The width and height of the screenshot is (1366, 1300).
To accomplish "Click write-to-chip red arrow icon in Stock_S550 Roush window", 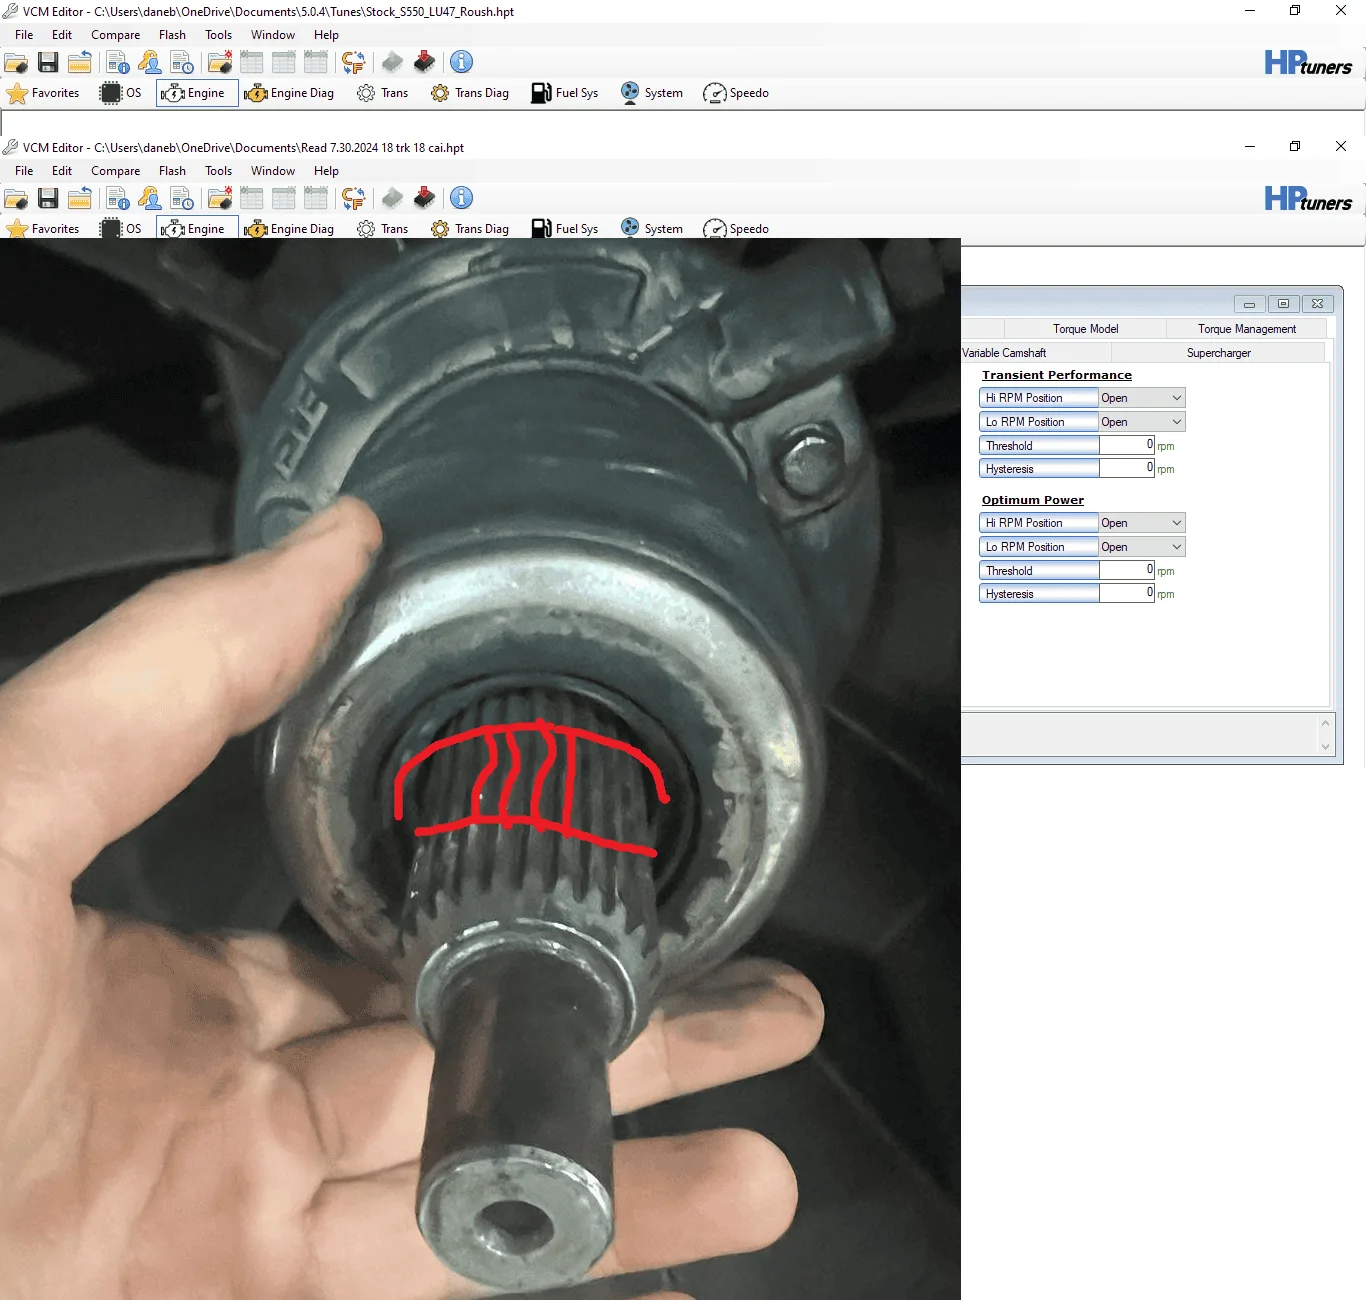I will pyautogui.click(x=424, y=62).
